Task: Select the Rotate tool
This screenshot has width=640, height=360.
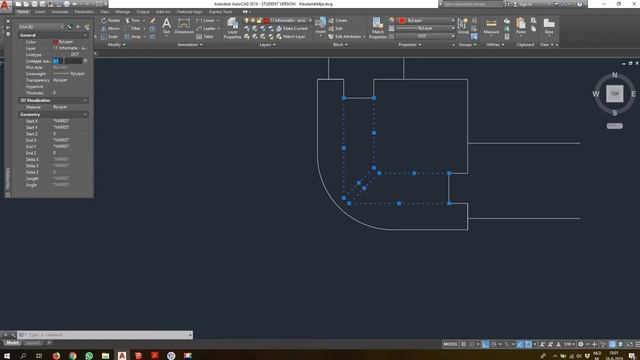Action: click(110, 20)
